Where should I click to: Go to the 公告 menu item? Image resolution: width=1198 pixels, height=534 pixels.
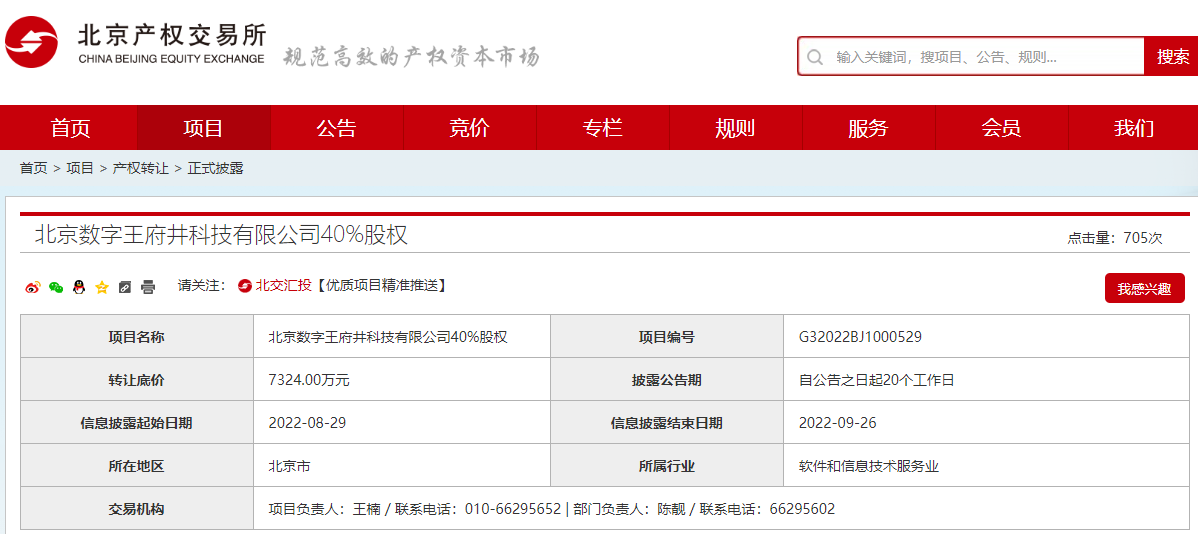pos(336,128)
